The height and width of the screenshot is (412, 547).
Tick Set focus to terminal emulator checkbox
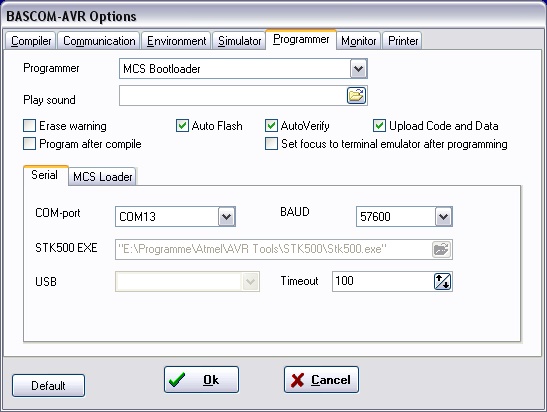coord(271,143)
